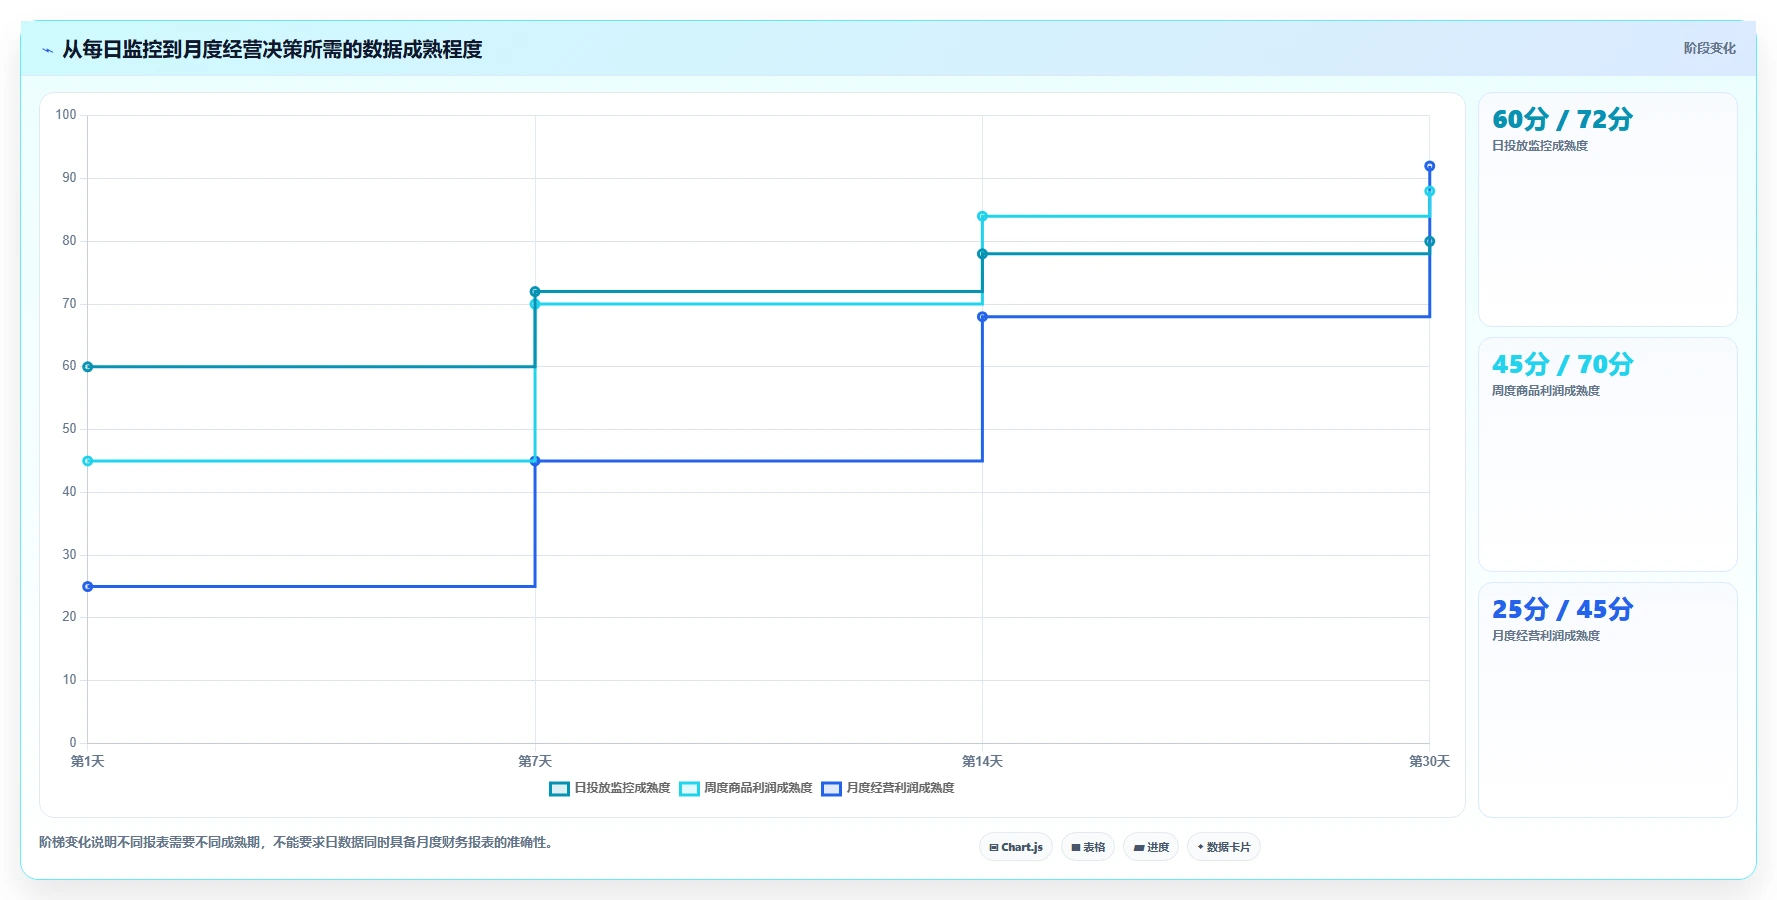Toggle 月度经营利润成熟度 series in the legend
Screen dimensions: 1777x900
[888, 788]
